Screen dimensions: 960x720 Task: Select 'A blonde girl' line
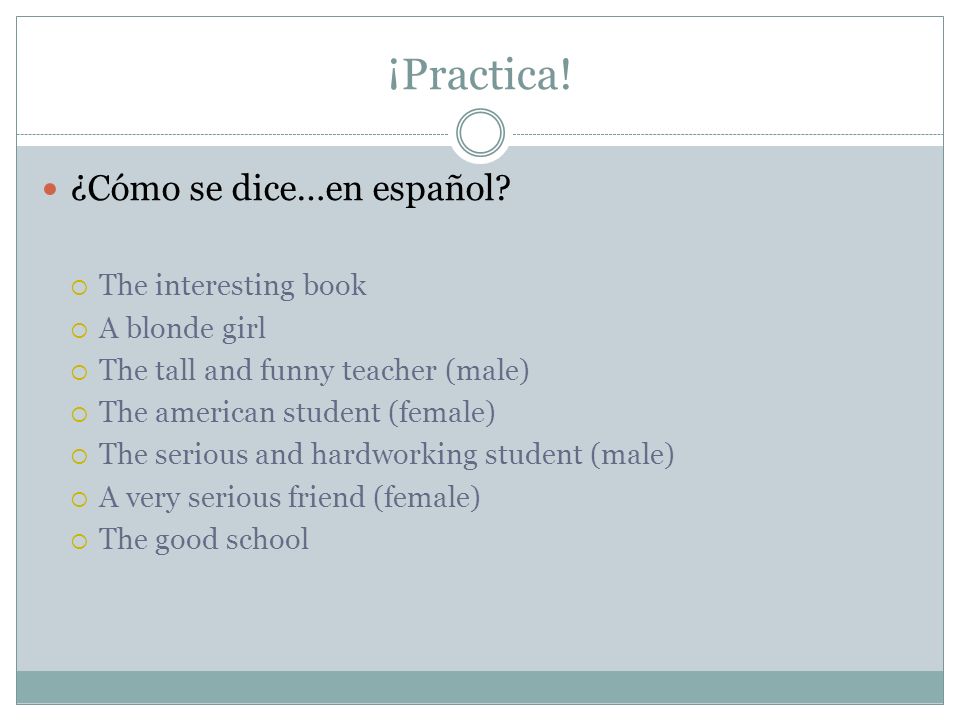click(x=182, y=329)
